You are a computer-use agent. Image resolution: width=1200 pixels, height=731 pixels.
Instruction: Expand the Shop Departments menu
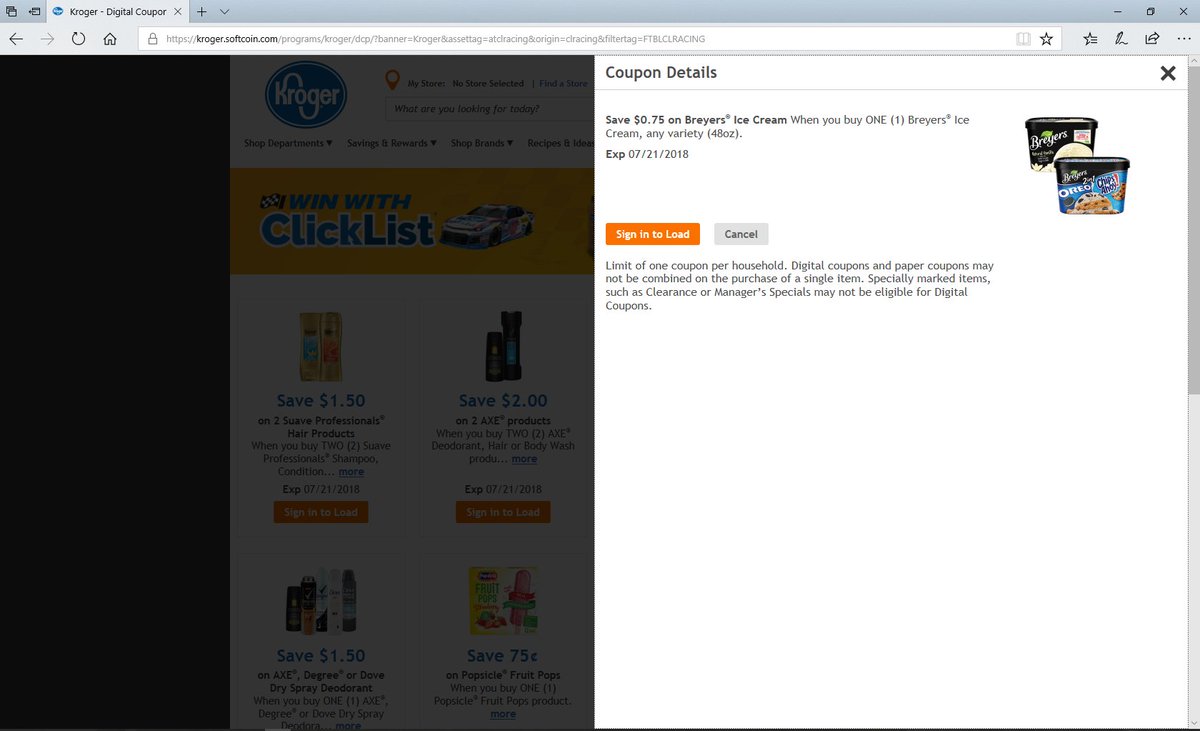288,143
